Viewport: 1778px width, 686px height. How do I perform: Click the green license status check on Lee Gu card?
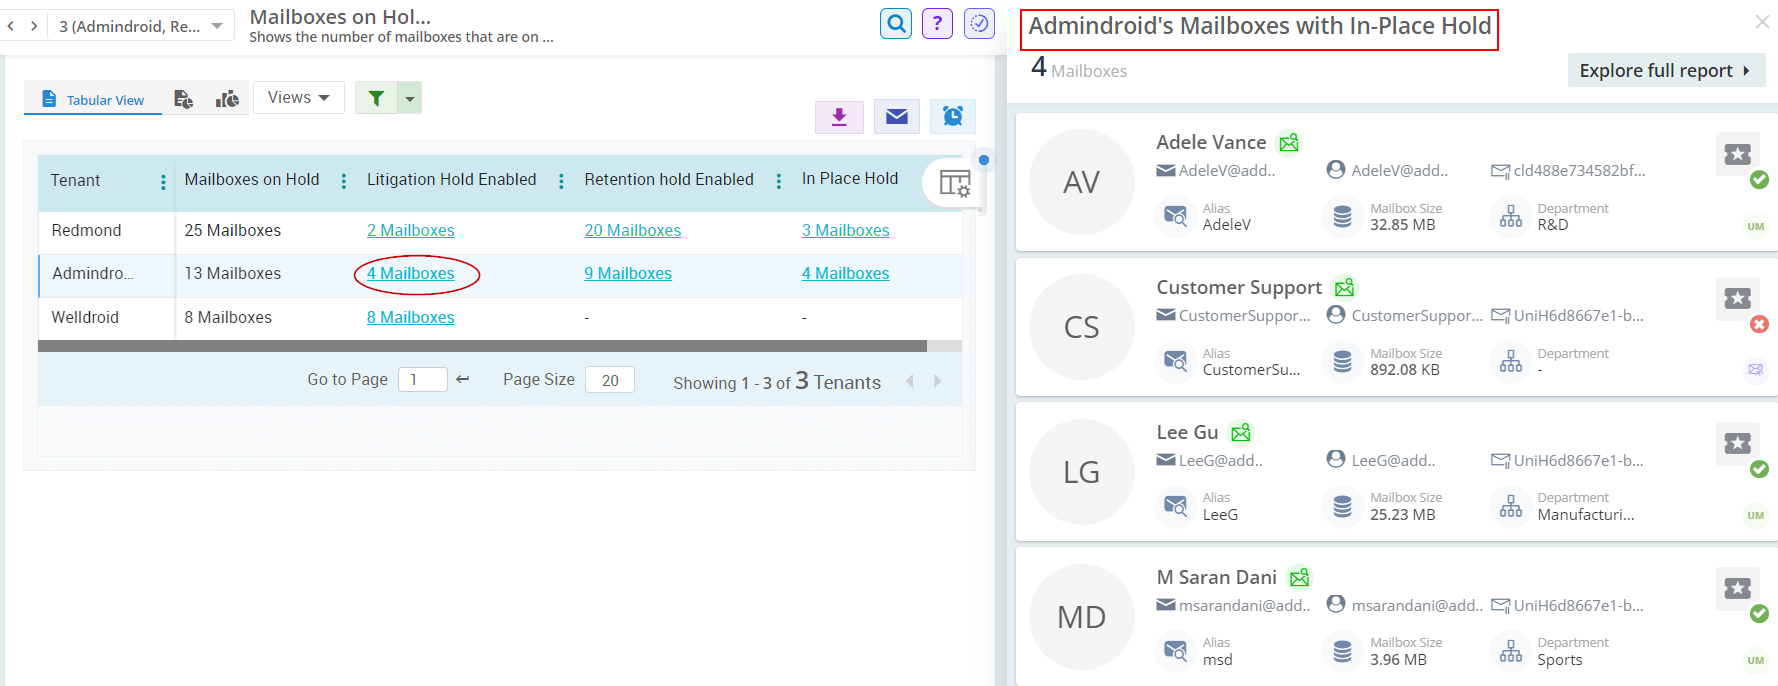click(1759, 469)
